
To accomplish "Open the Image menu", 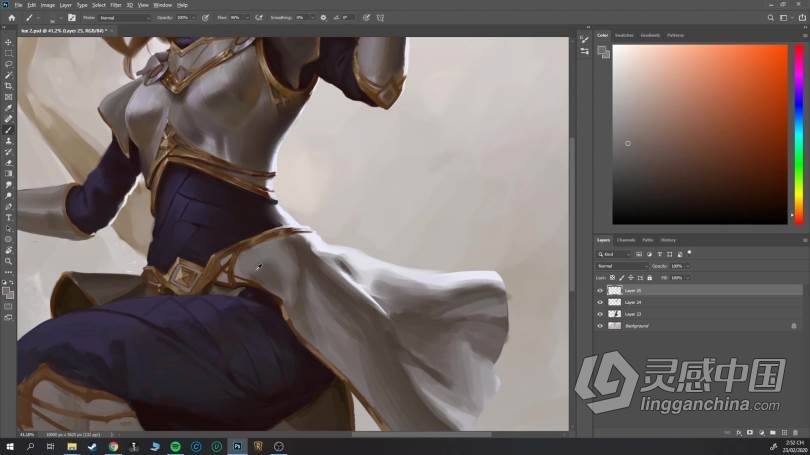I will click(x=48, y=5).
